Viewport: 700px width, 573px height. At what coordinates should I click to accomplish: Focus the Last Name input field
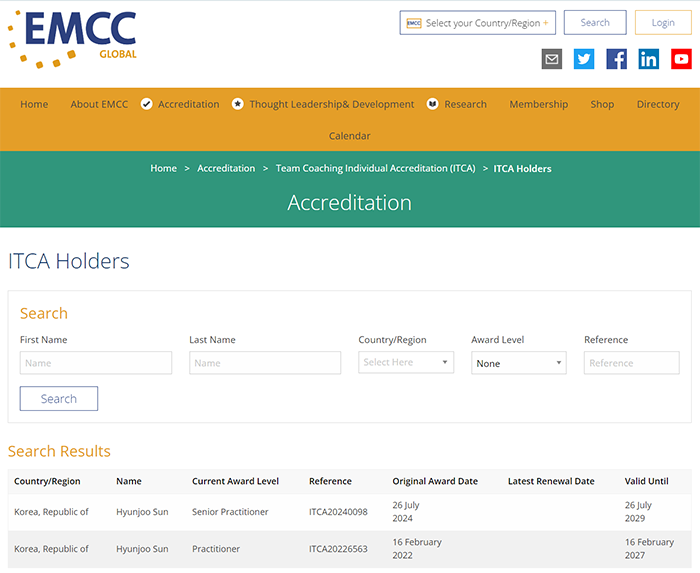pos(265,363)
